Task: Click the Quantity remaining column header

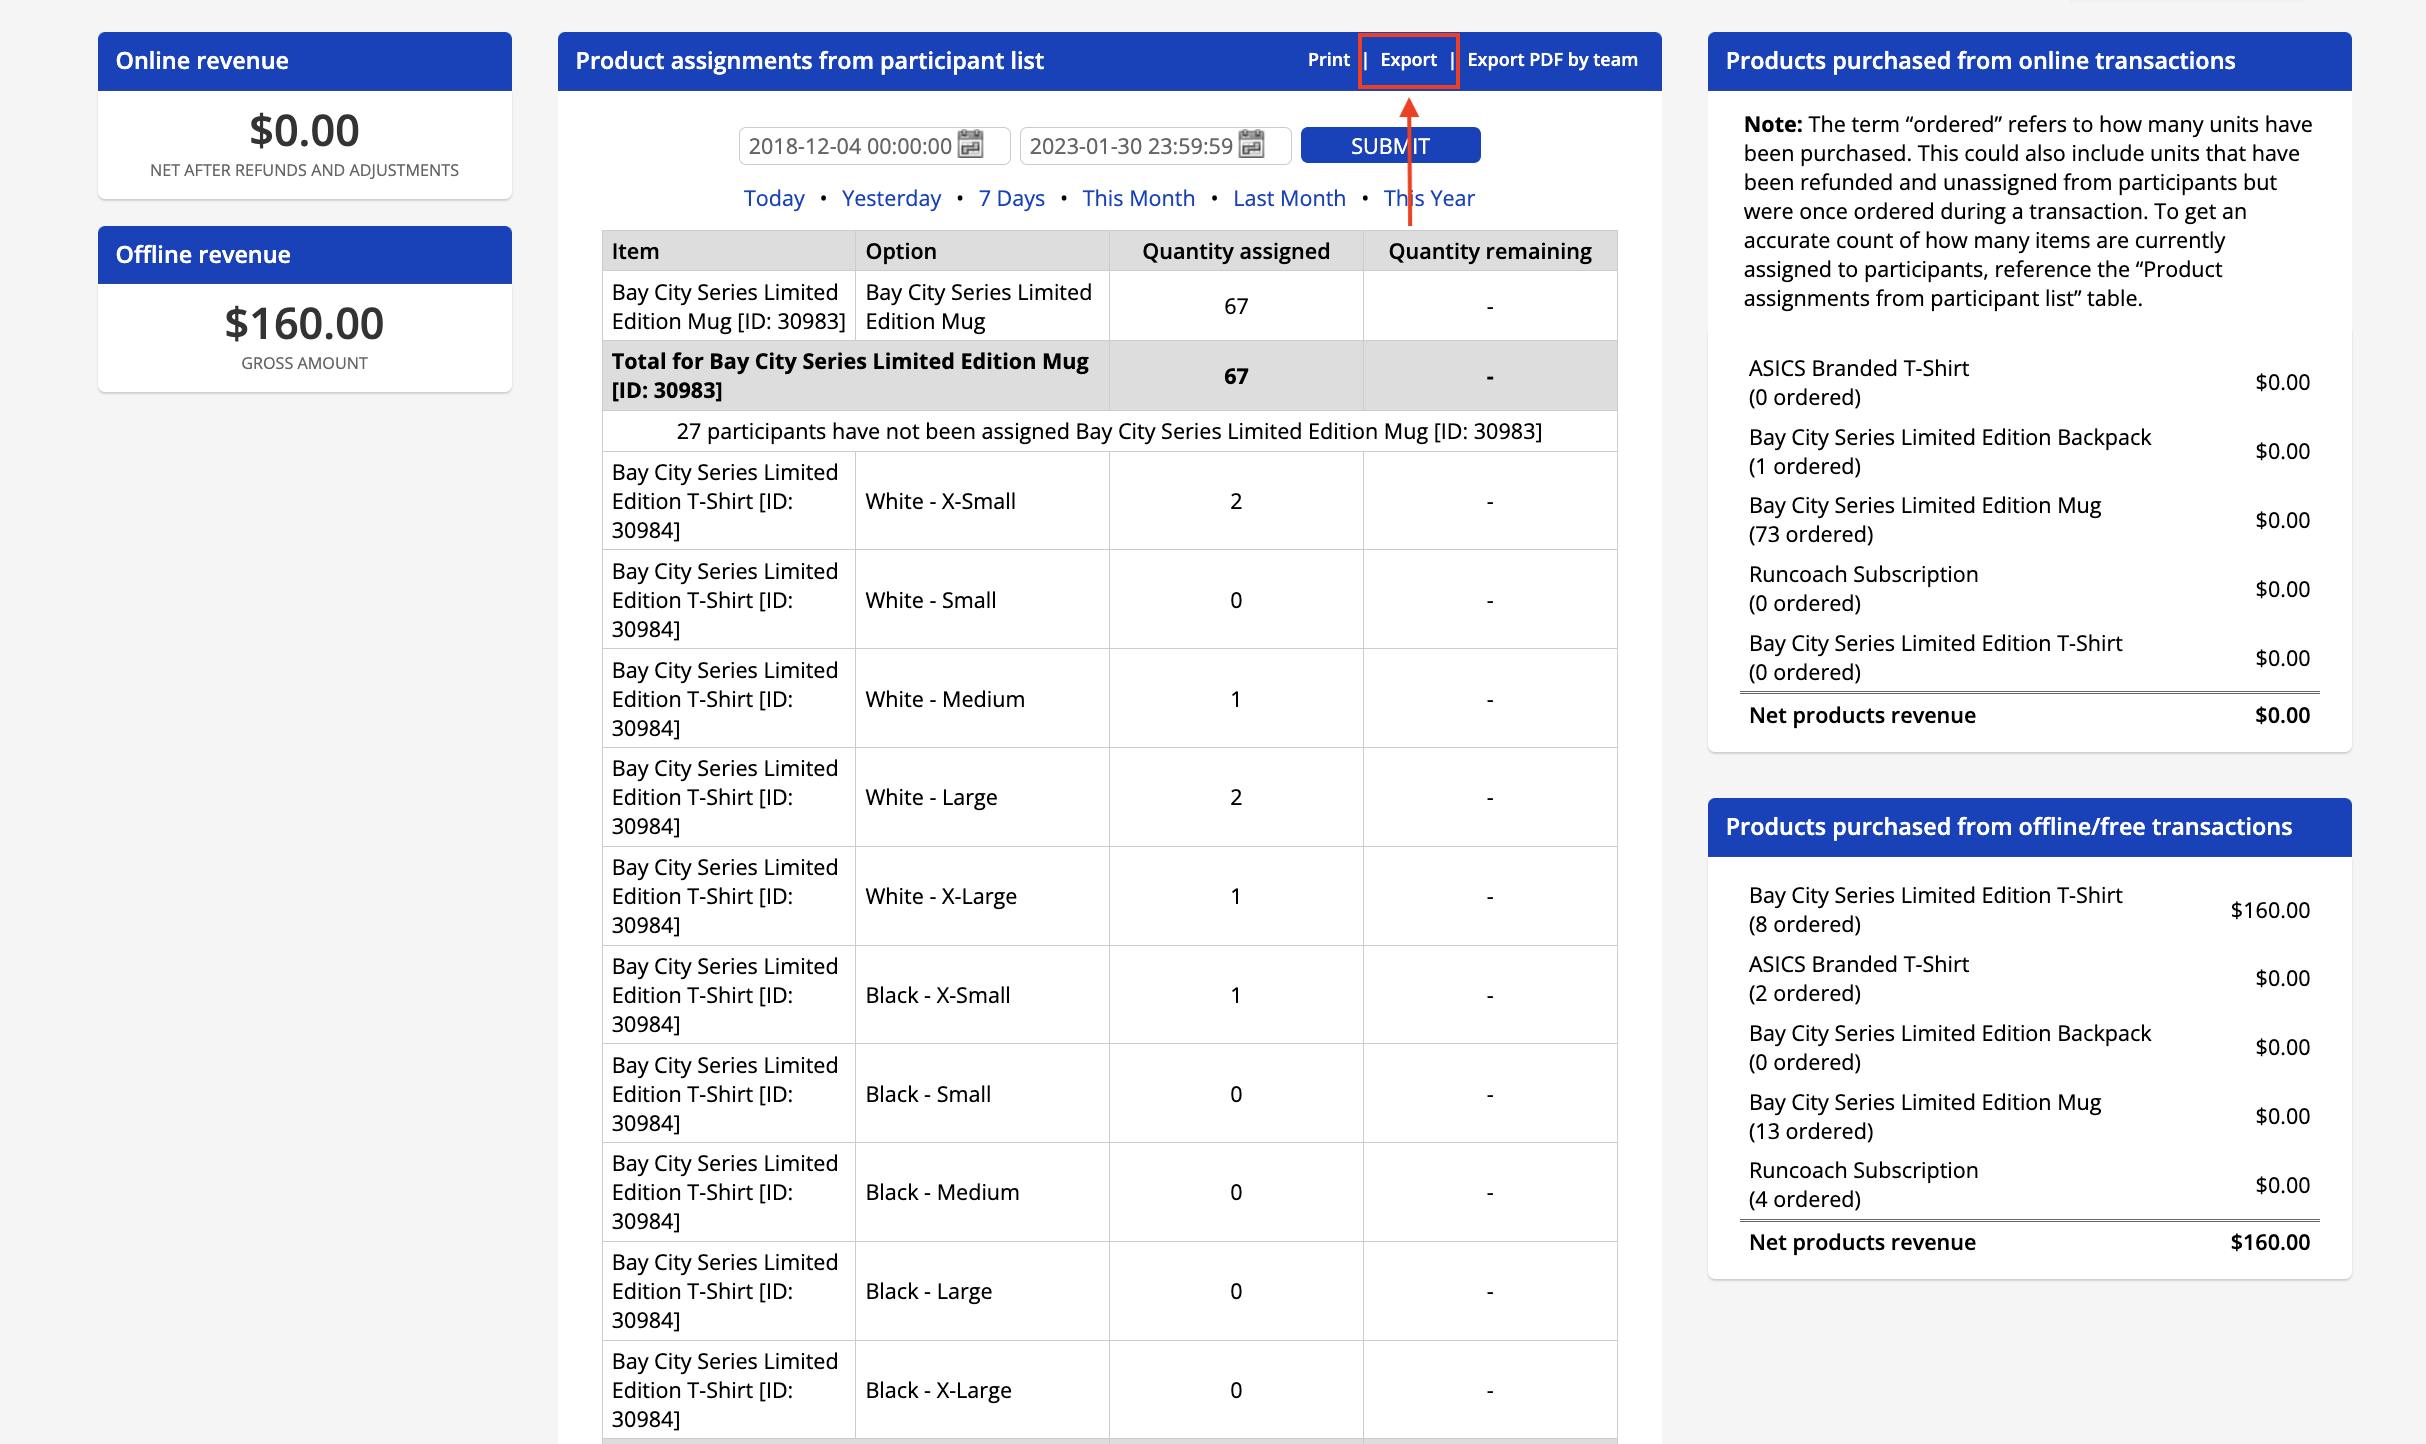Action: [1489, 251]
